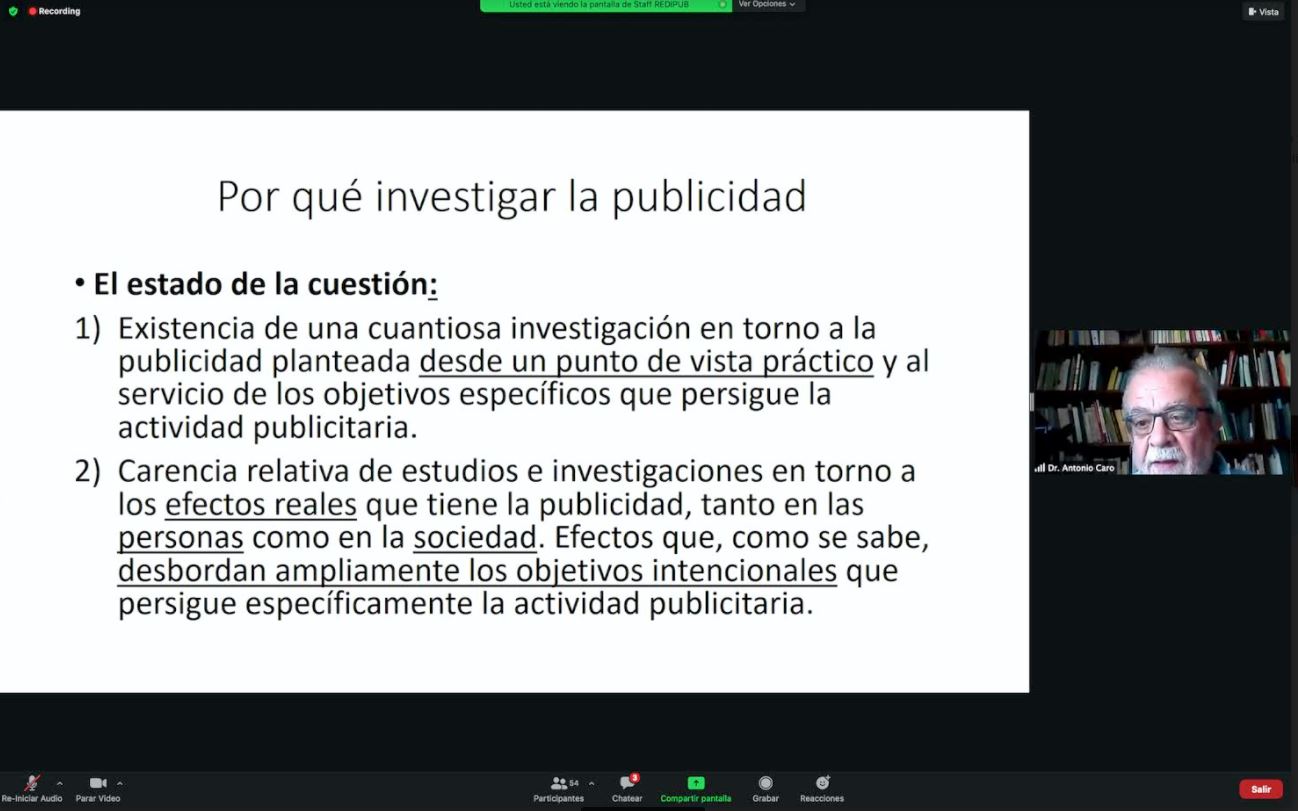Expand the video options chevron
This screenshot has height=811, width=1298.
120,783
